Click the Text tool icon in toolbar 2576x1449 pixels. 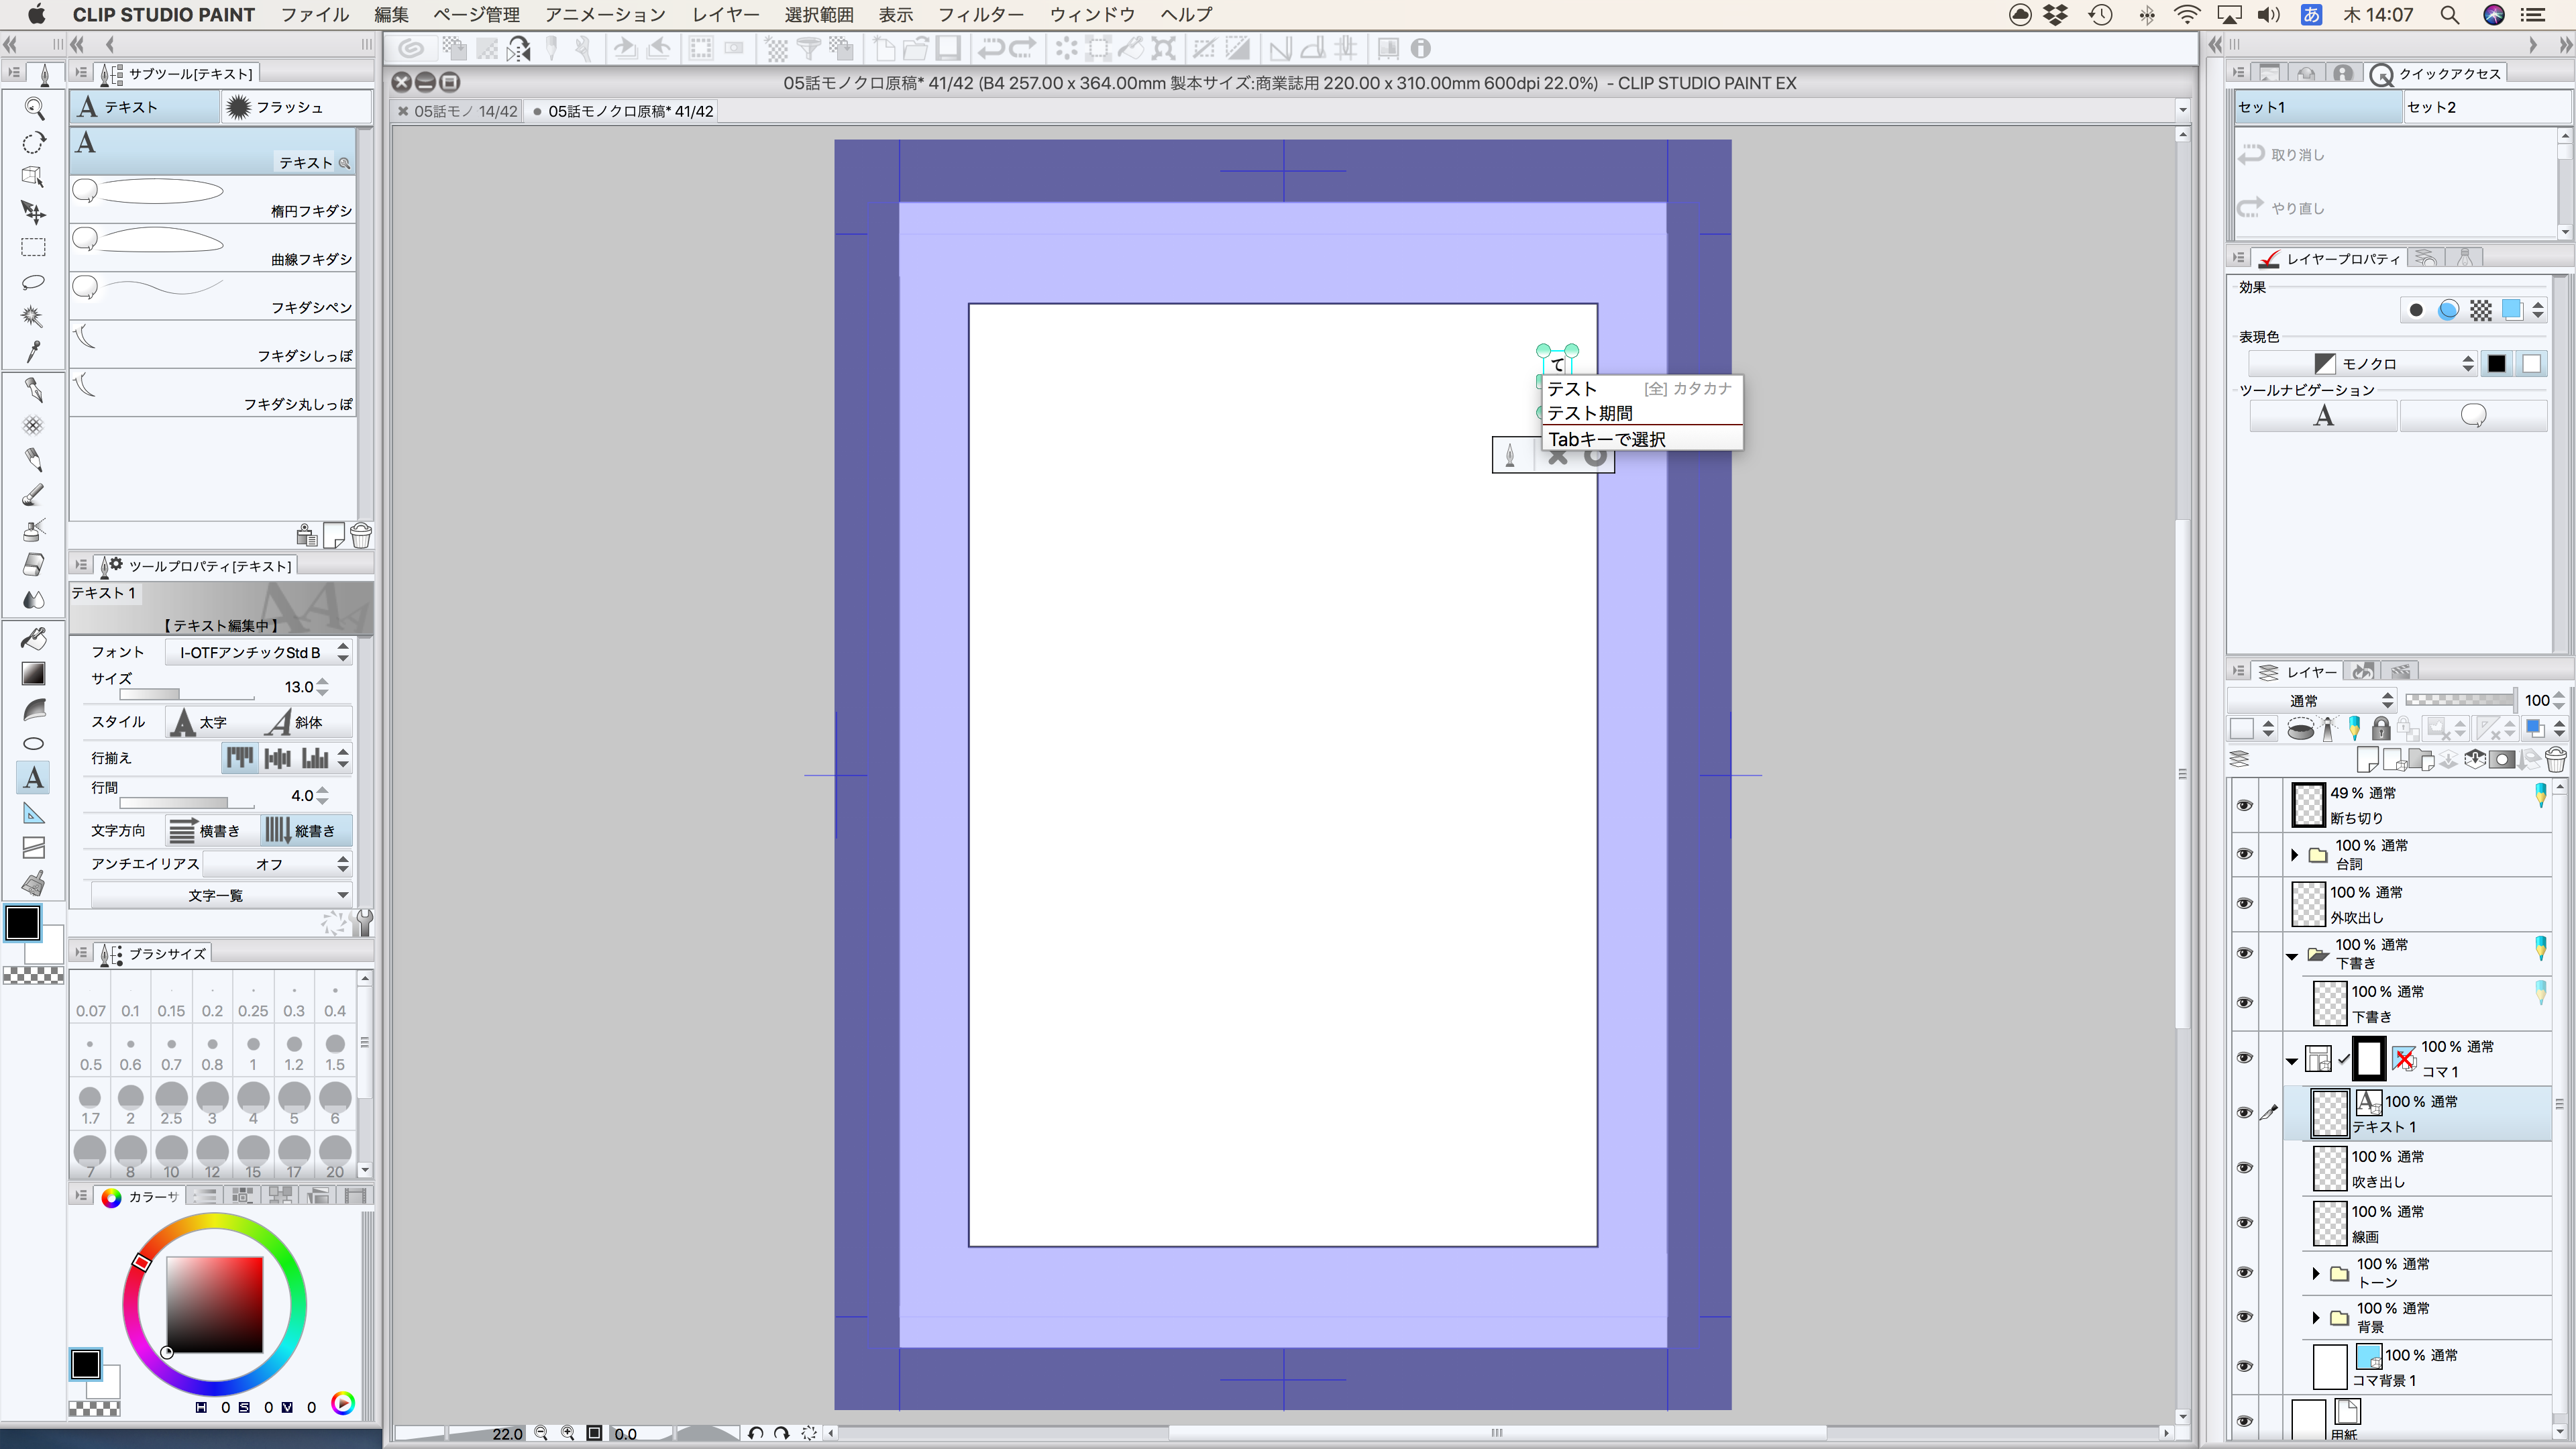(33, 778)
